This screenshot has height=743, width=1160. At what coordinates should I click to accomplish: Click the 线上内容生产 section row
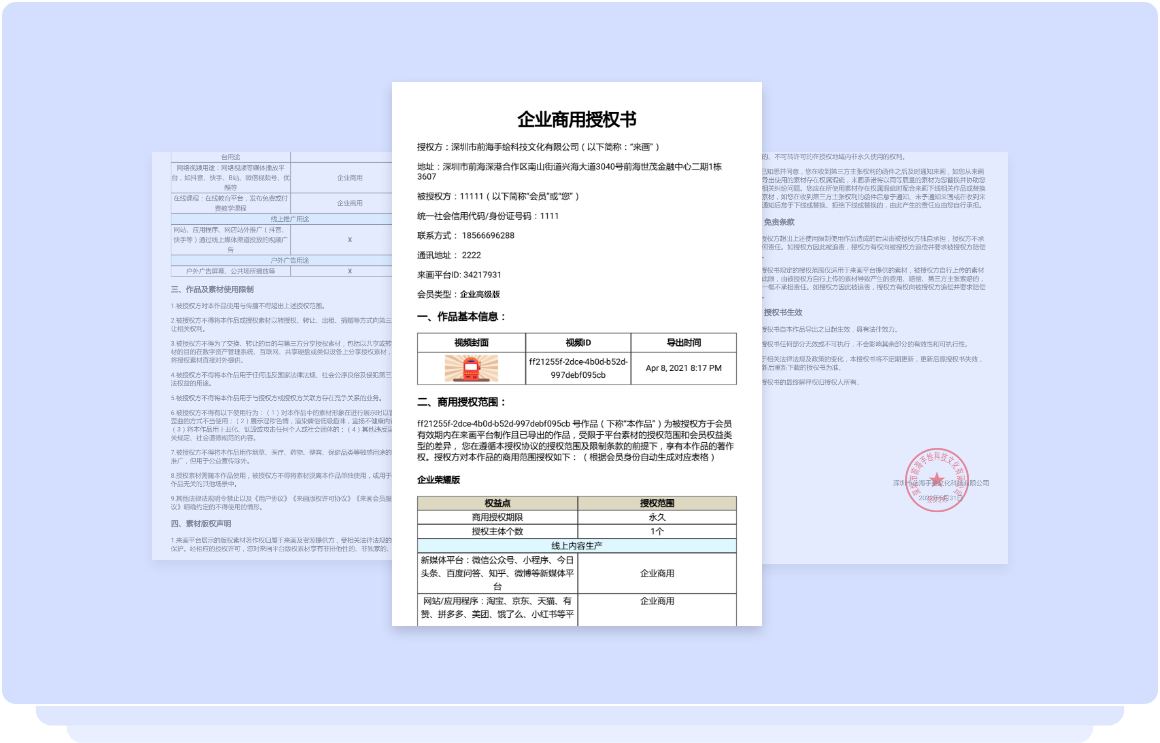577,545
